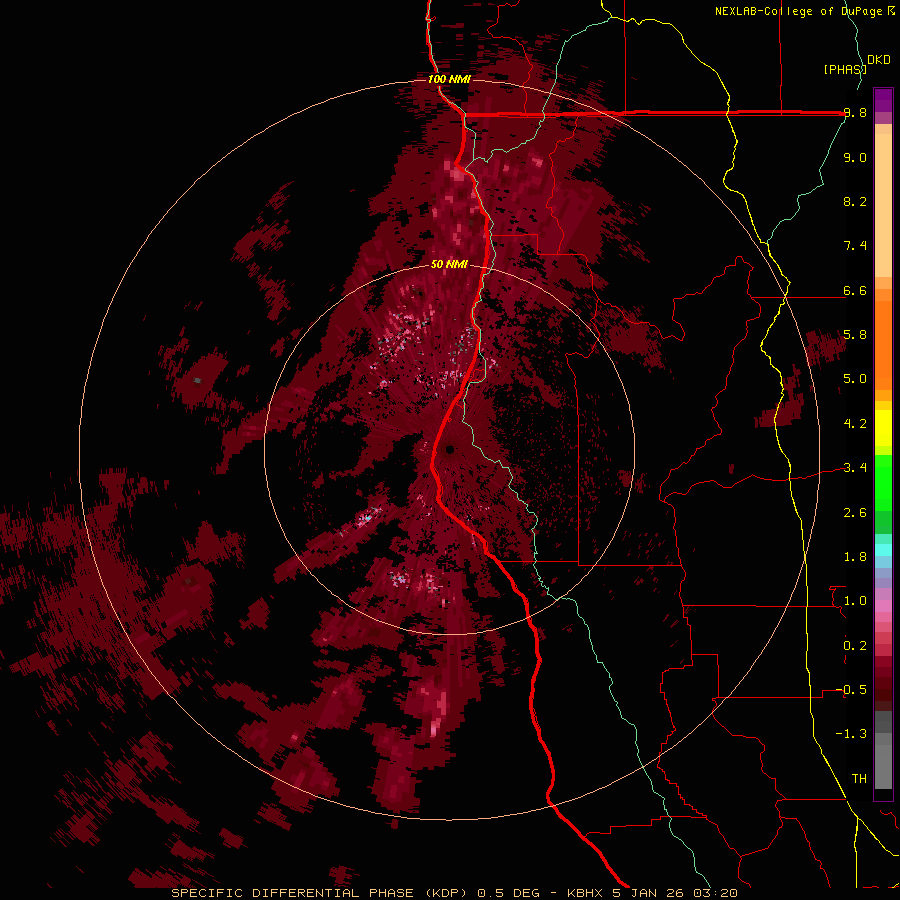Click the "KBHX" station identifier

584,893
